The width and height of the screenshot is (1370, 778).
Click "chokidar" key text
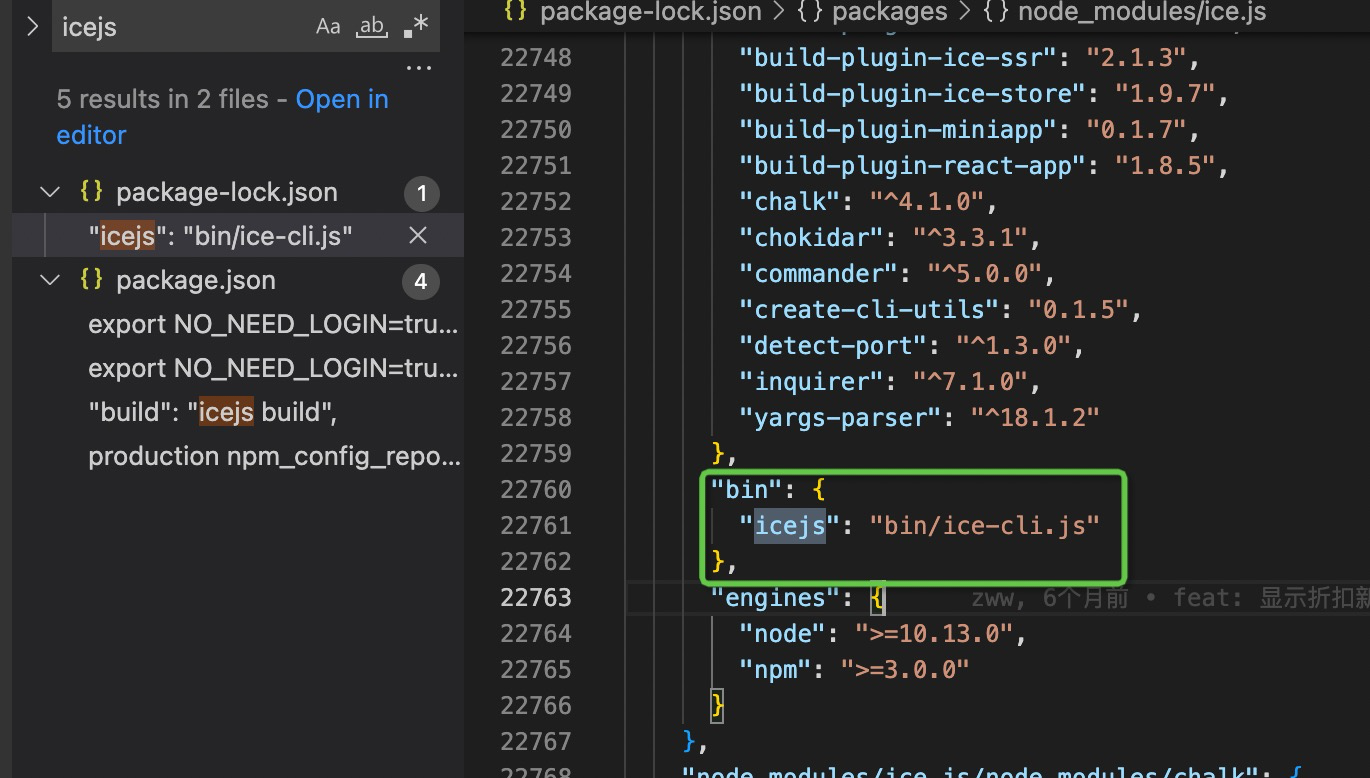812,237
